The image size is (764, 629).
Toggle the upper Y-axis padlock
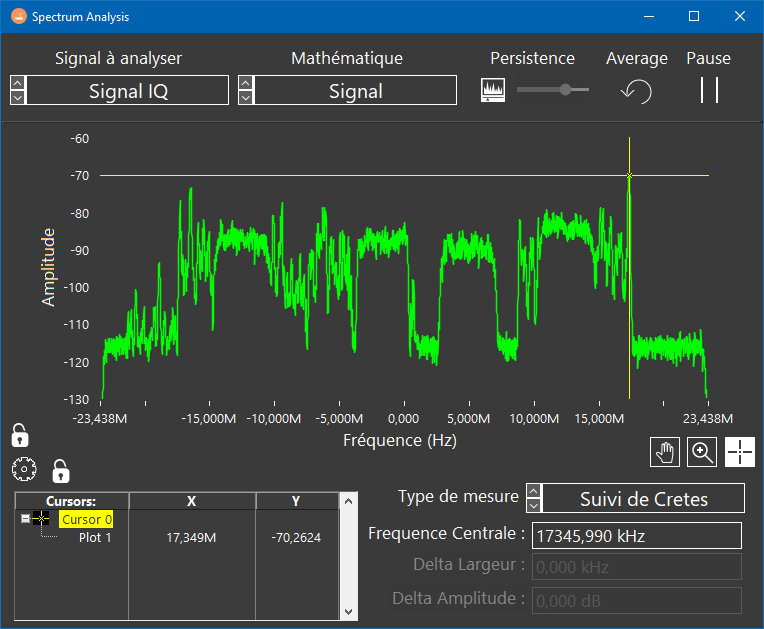tap(19, 435)
